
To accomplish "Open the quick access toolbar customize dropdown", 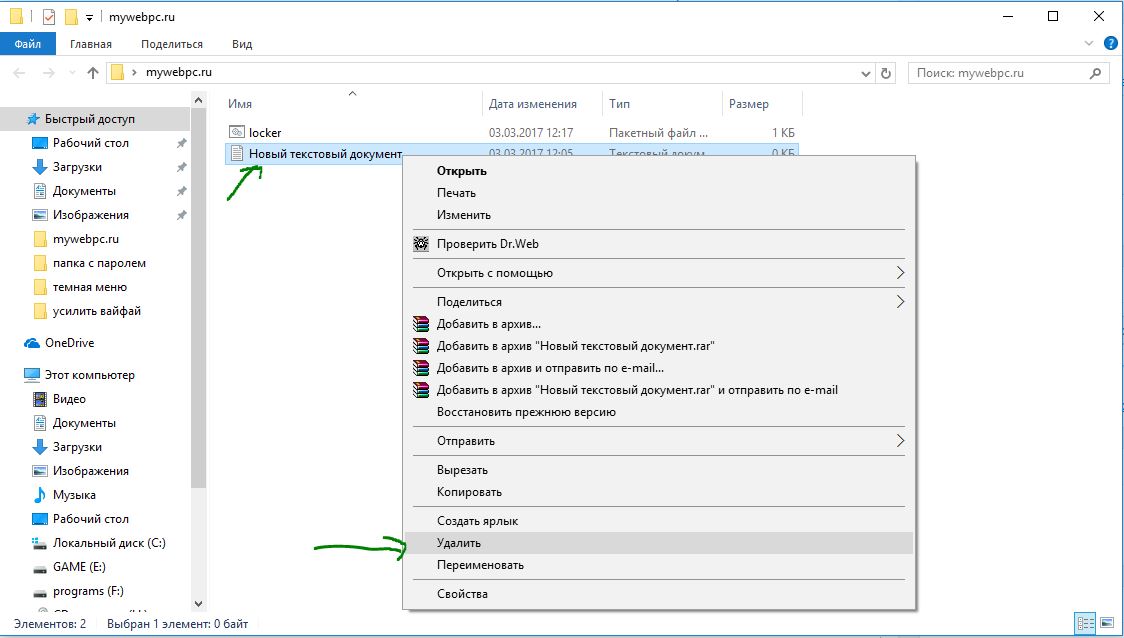I will point(89,17).
